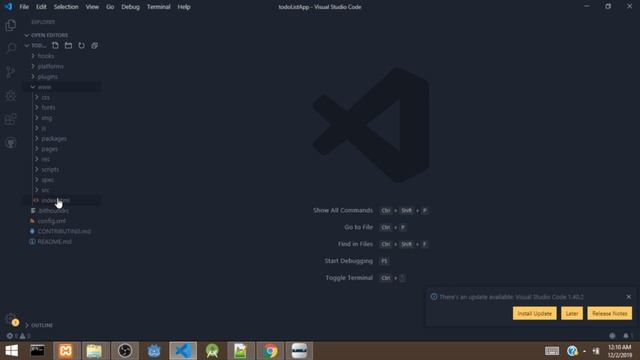Open the Explorer view in activity bar
The image size is (640, 360).
11,25
